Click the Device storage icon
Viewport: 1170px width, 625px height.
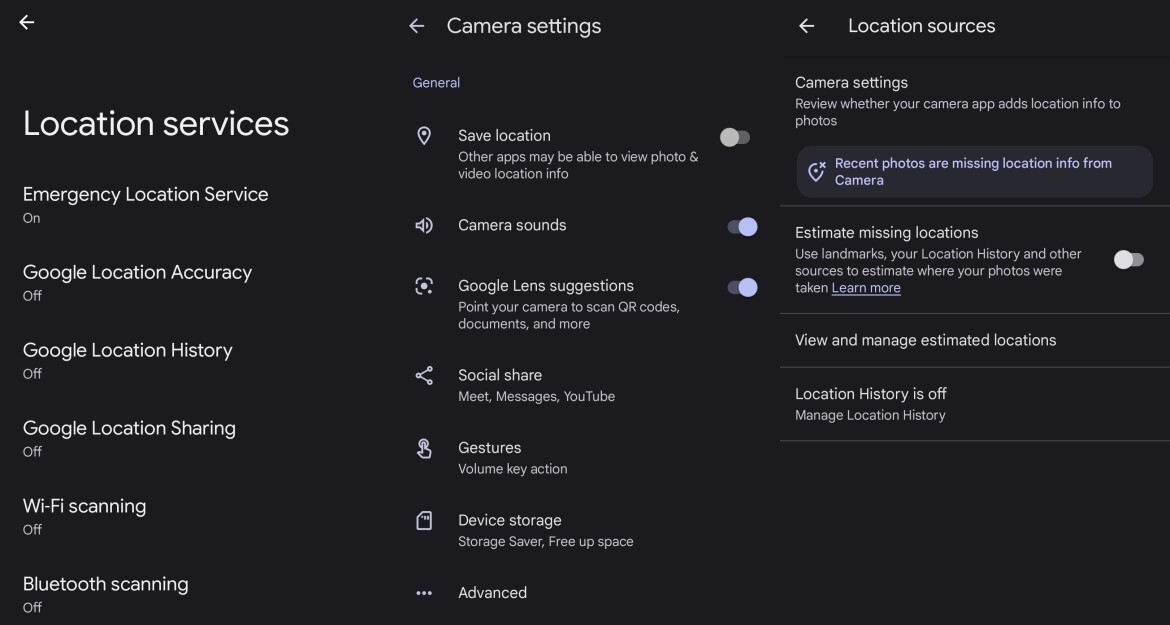[423, 519]
